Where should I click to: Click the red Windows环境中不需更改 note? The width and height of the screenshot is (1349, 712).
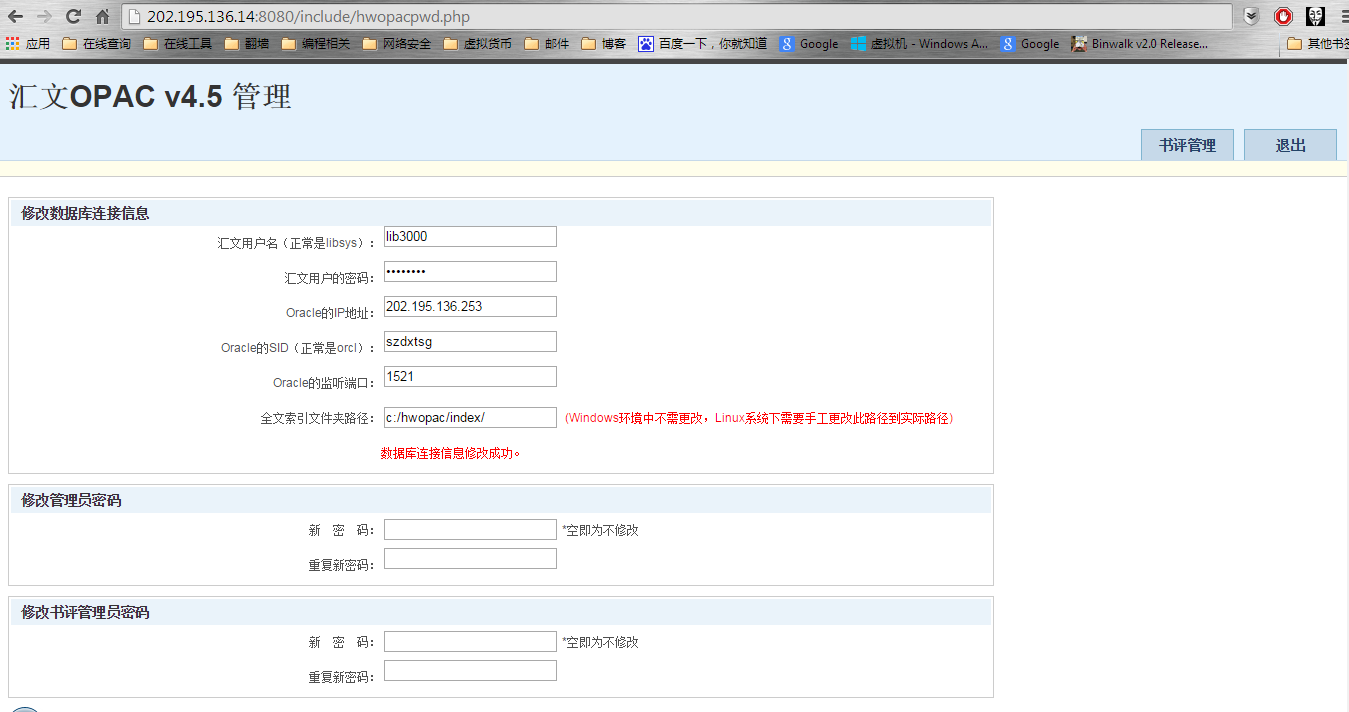pos(760,418)
